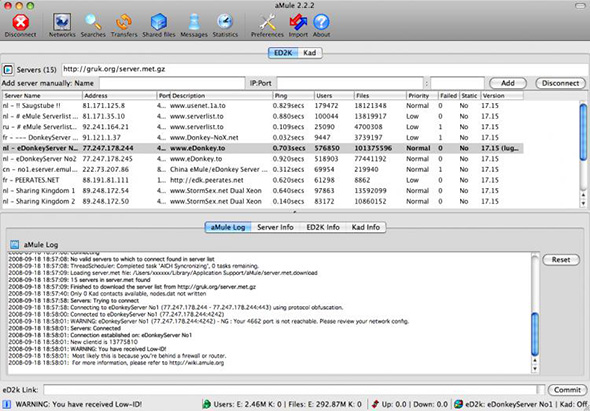The image size is (590, 411).
Task: Click the server.met URL input field
Action: tap(324, 69)
